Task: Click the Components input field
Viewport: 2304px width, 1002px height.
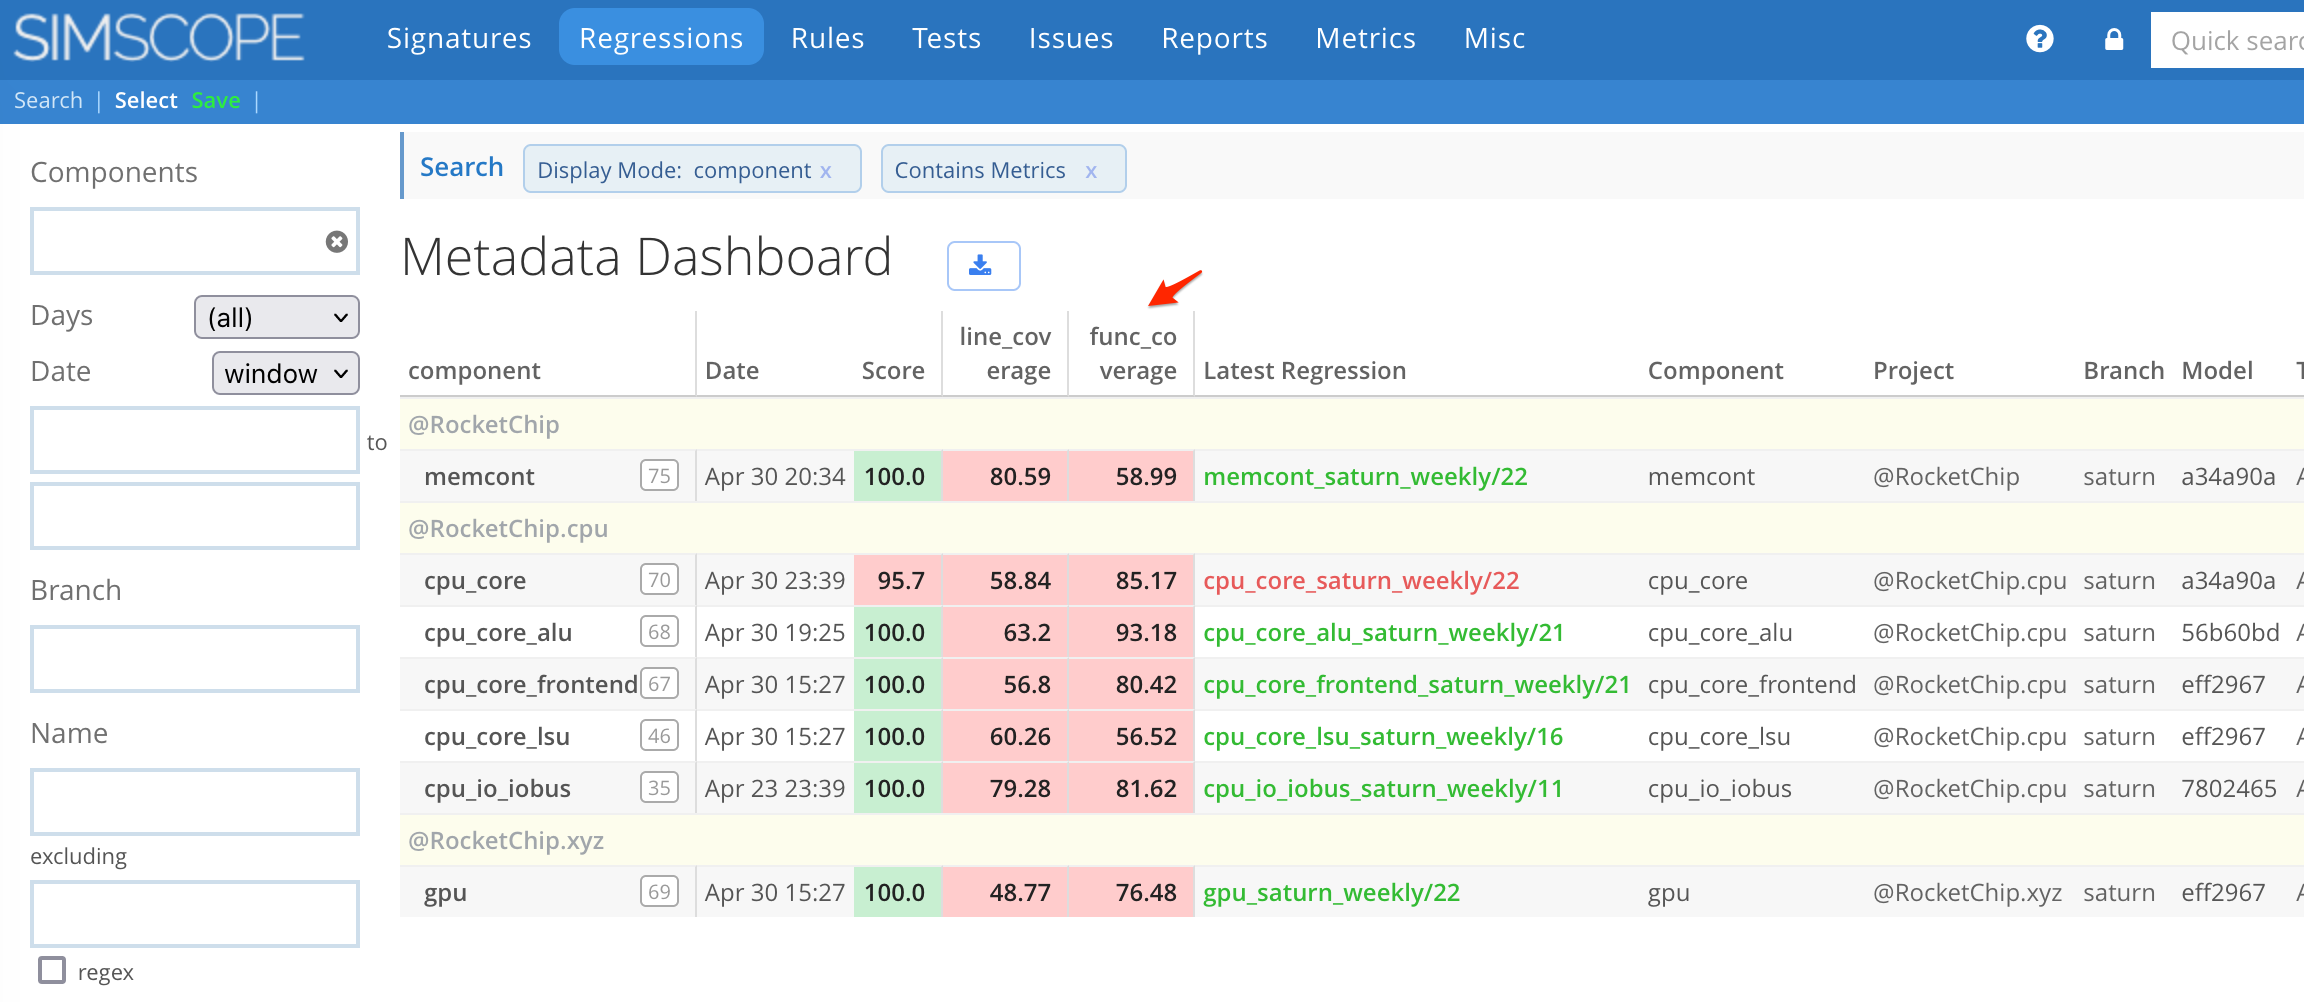Action: (x=195, y=241)
